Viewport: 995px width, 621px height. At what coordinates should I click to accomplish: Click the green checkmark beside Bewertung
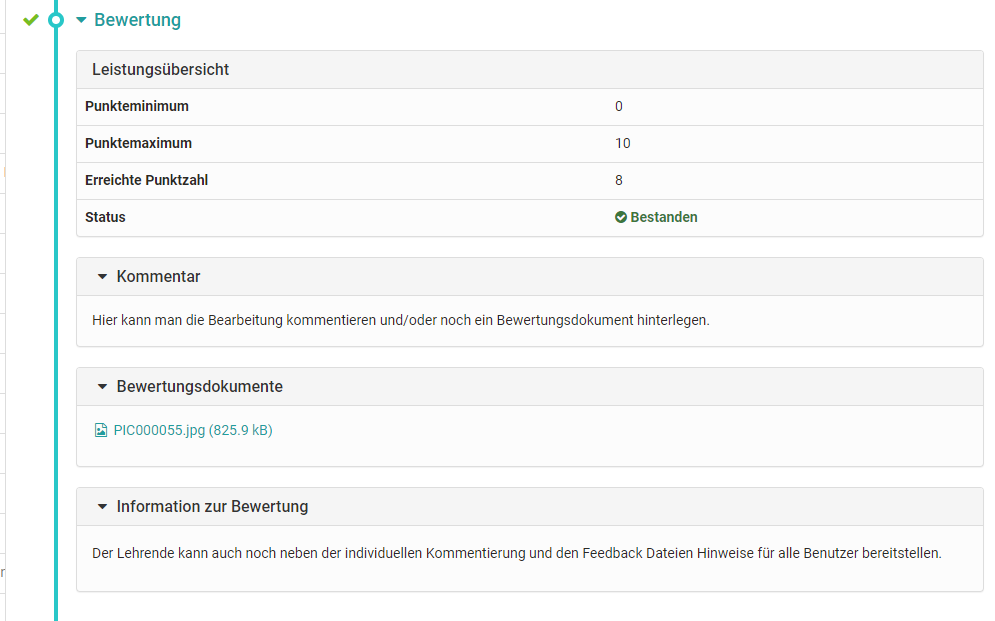coord(30,20)
